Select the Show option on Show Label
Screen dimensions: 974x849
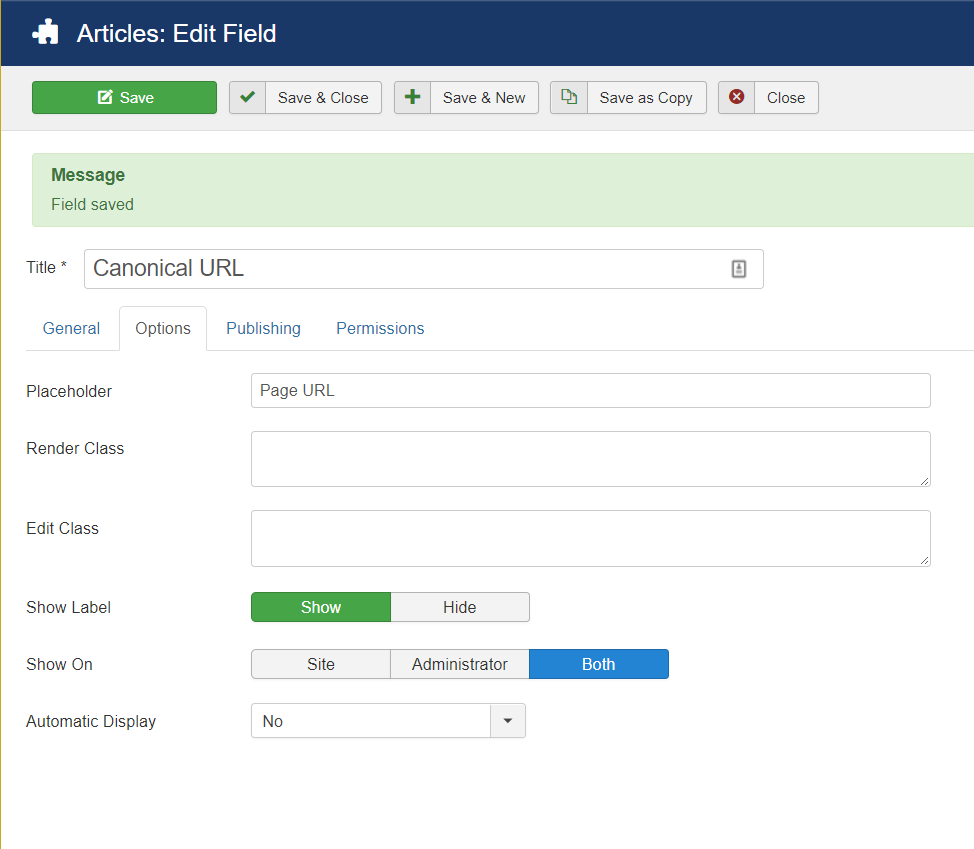coord(320,607)
